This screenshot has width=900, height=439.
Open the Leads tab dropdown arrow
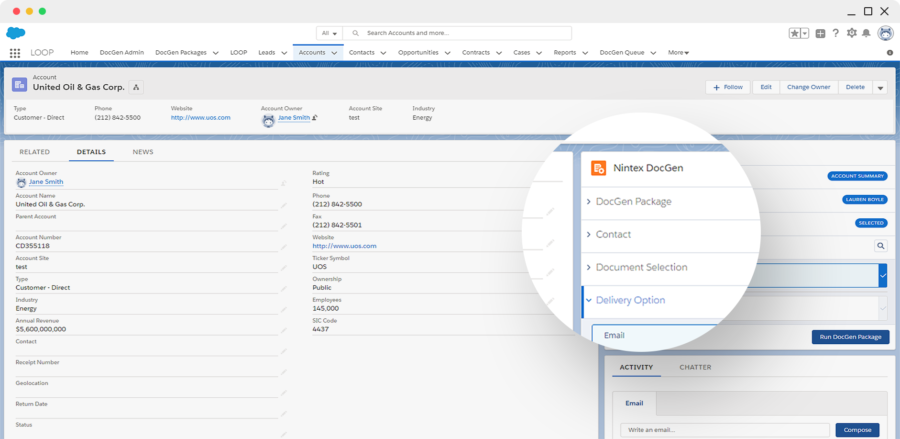pos(284,53)
